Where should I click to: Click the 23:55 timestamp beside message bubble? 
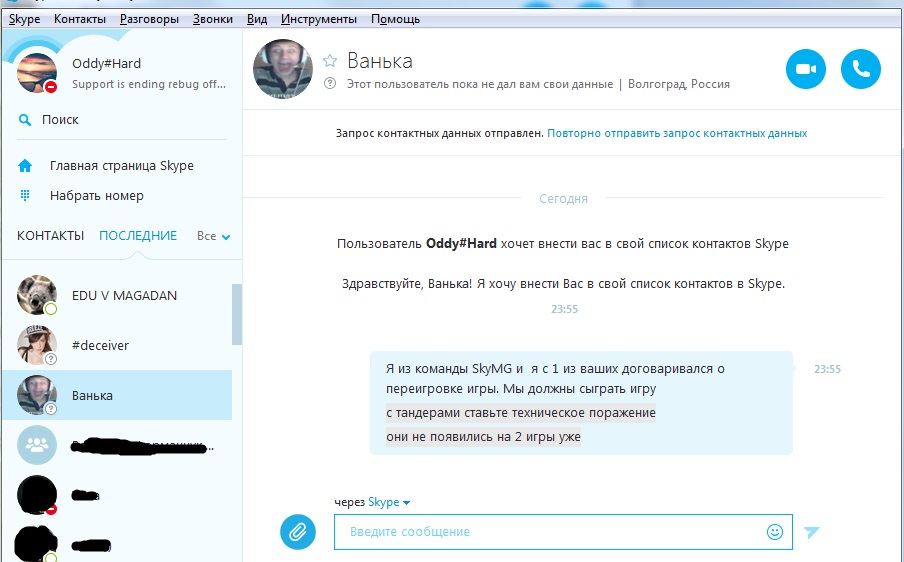827,369
